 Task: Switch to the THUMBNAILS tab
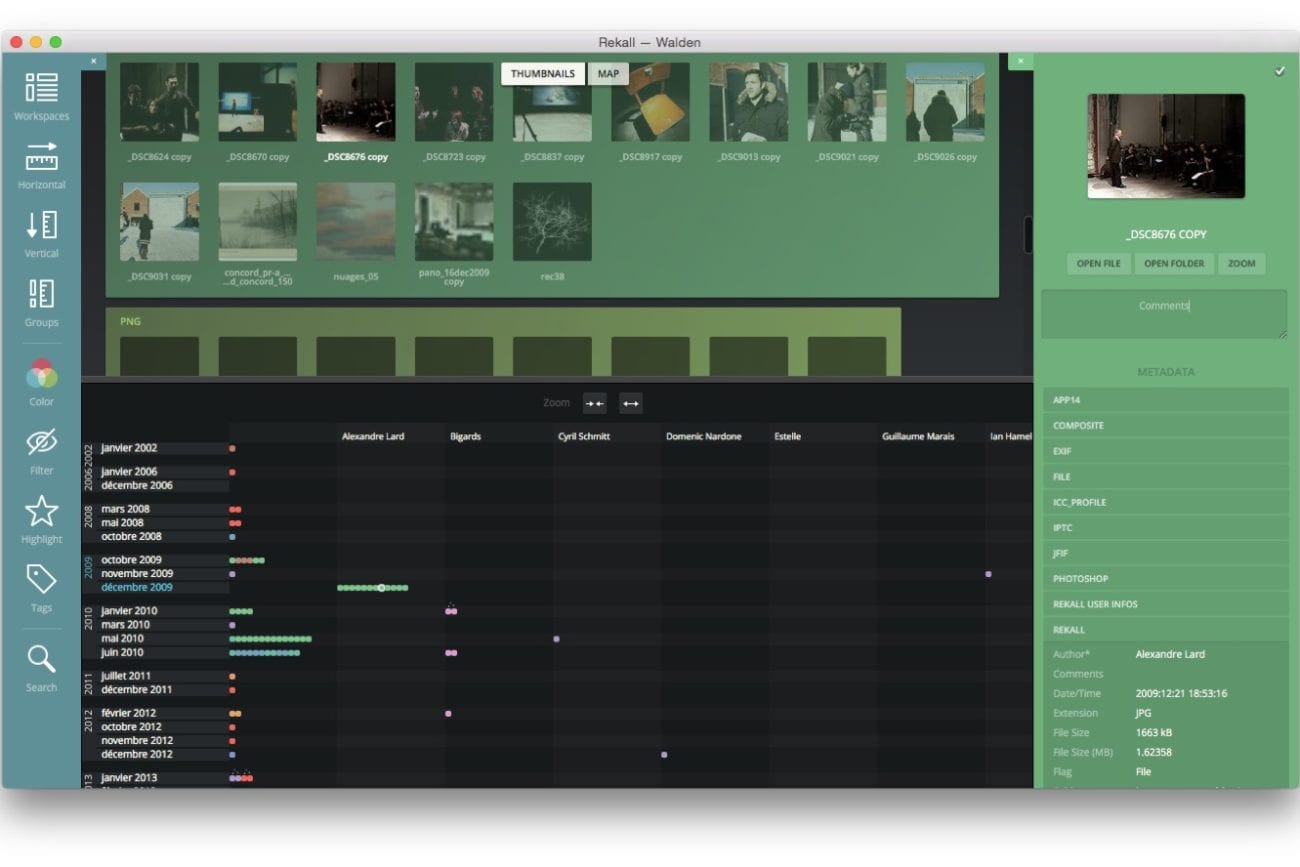(543, 74)
